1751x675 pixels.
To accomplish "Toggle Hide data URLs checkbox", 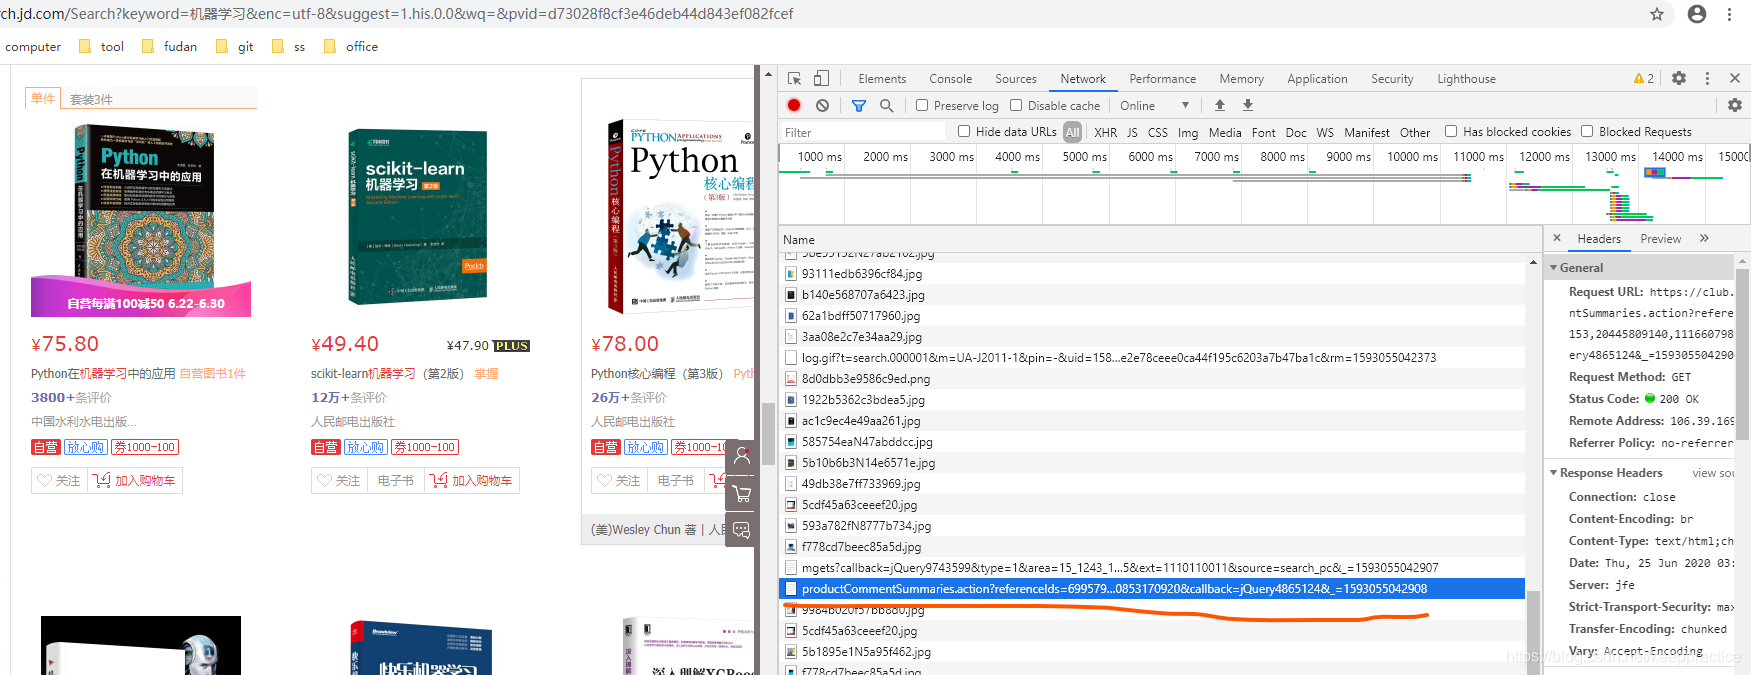I will (x=964, y=131).
